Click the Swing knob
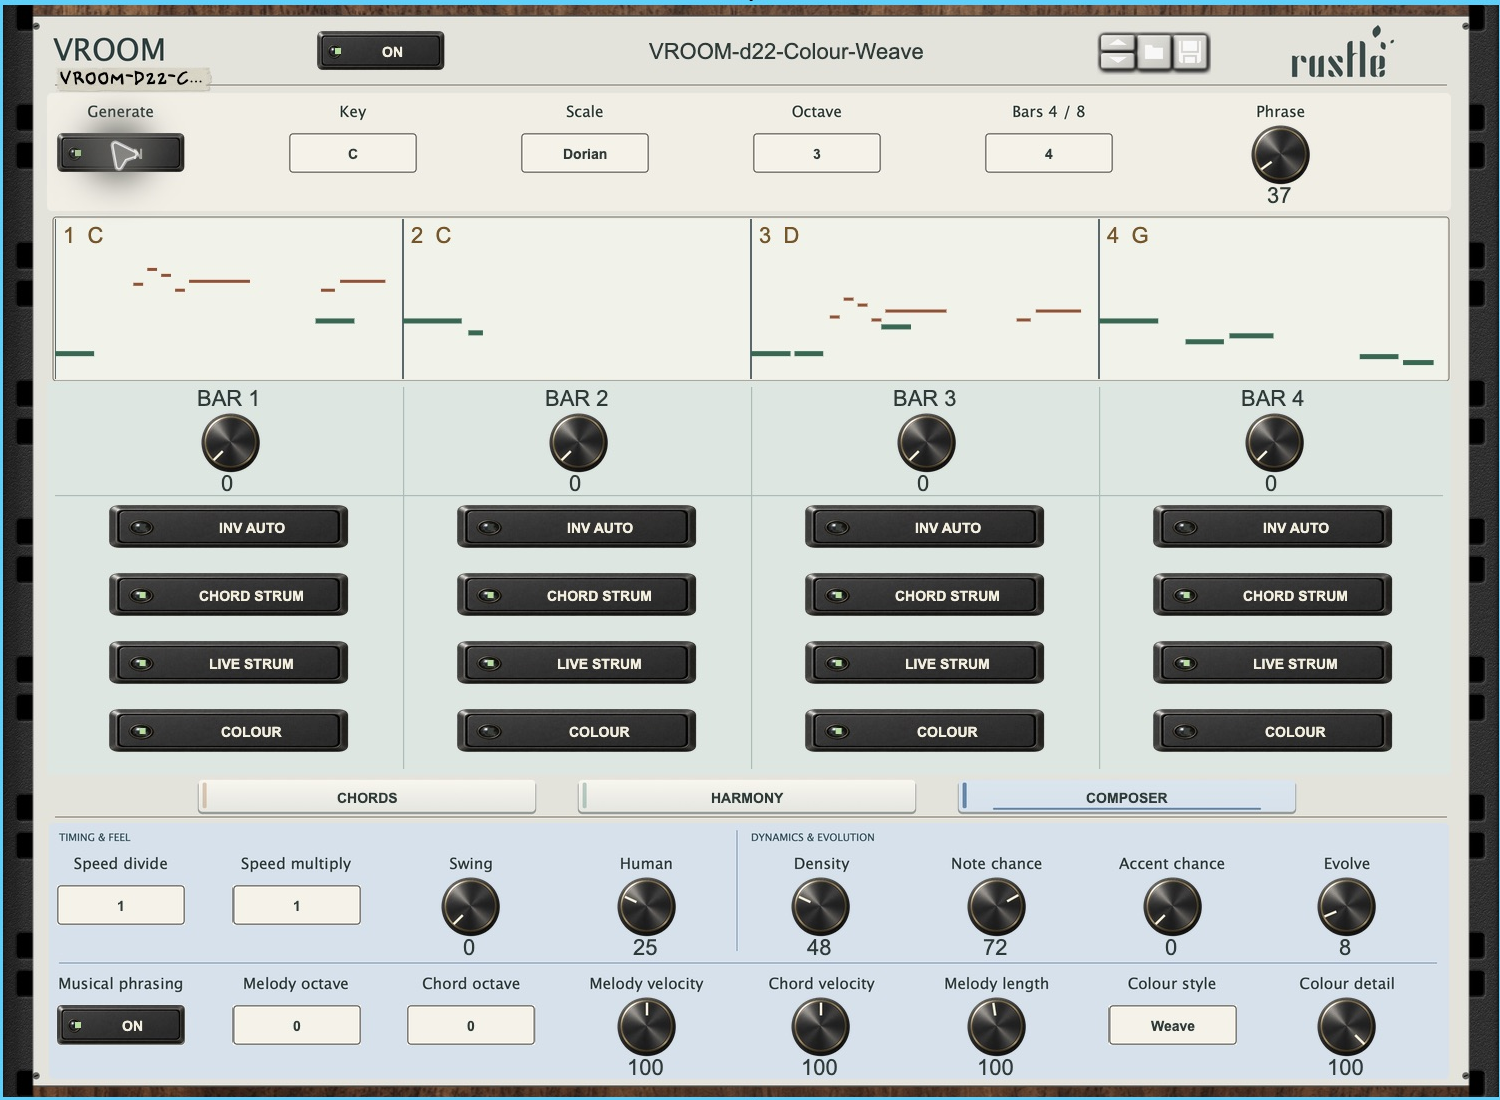Screen dimensions: 1500x1100 point(470,907)
